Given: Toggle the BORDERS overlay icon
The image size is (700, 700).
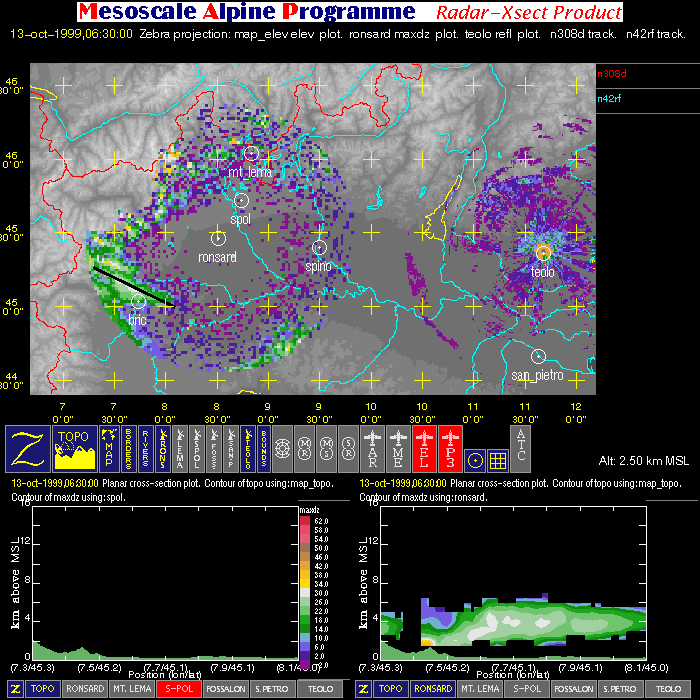Looking at the screenshot, I should [x=132, y=447].
